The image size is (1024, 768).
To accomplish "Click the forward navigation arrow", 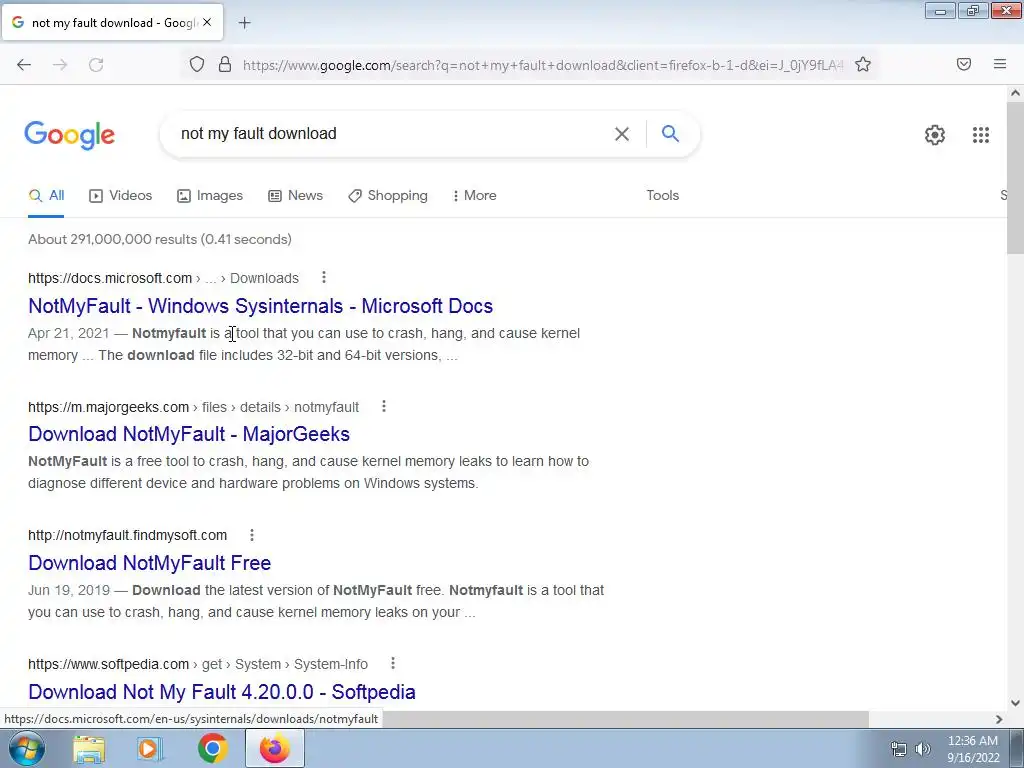I will coord(60,65).
